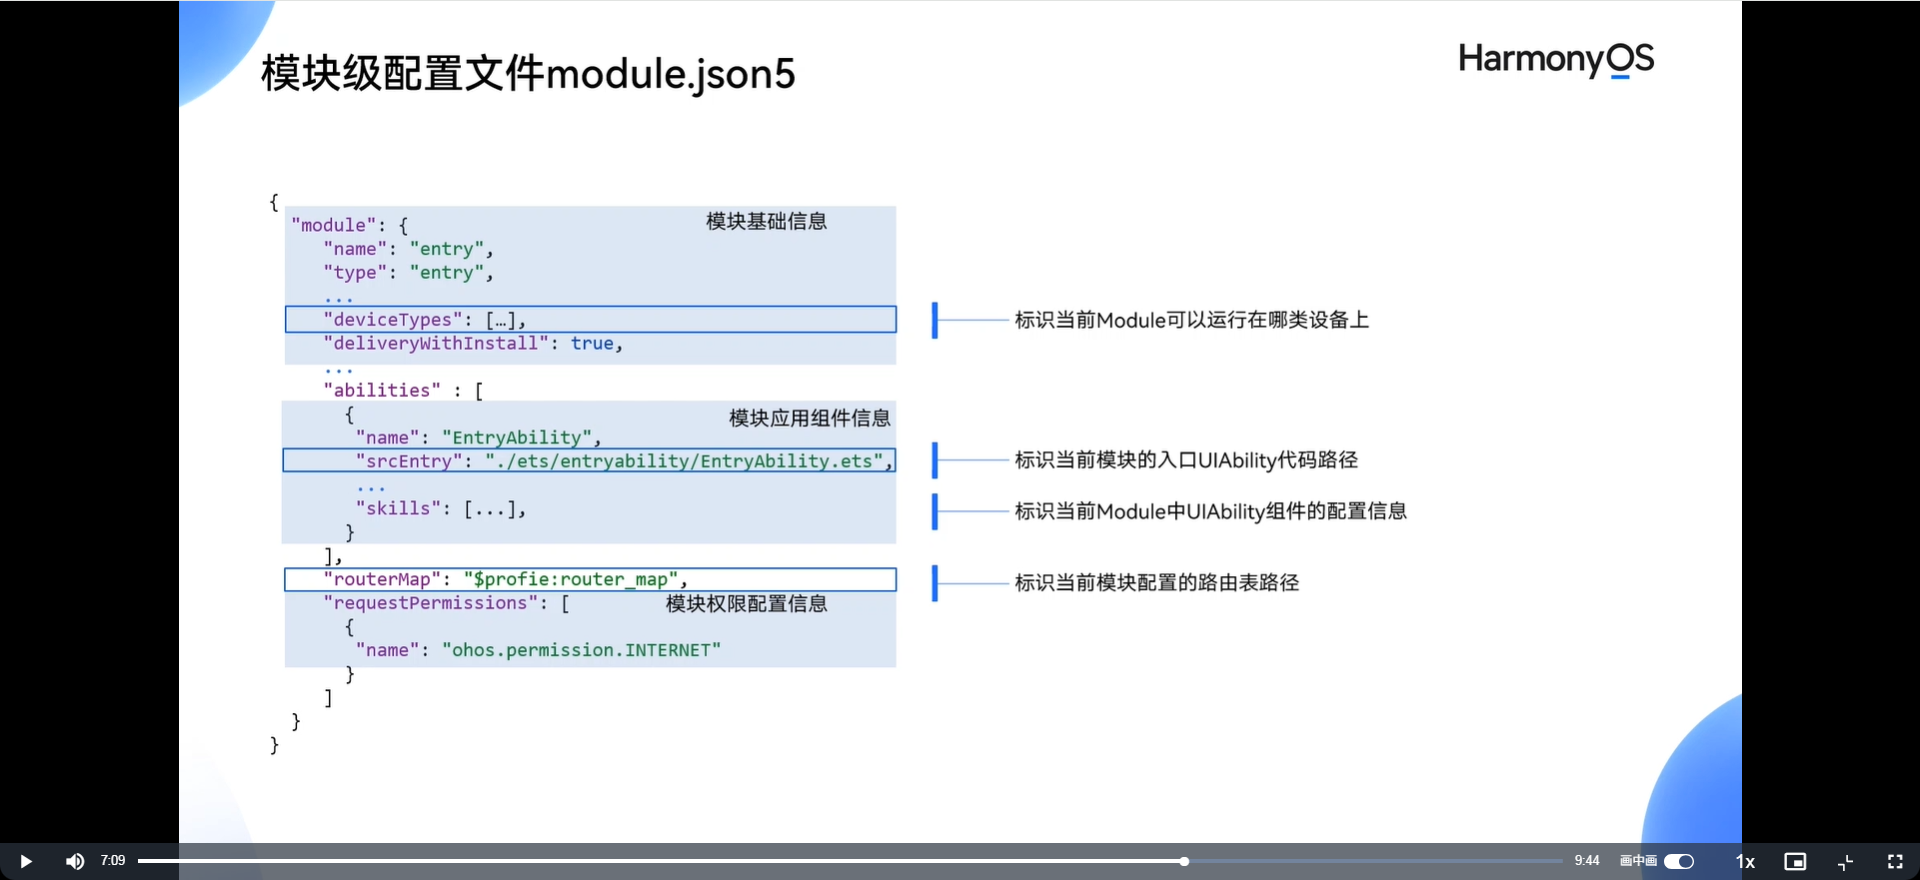Open the picture-in-picture window icon
Image resolution: width=1920 pixels, height=880 pixels.
[x=1795, y=861]
